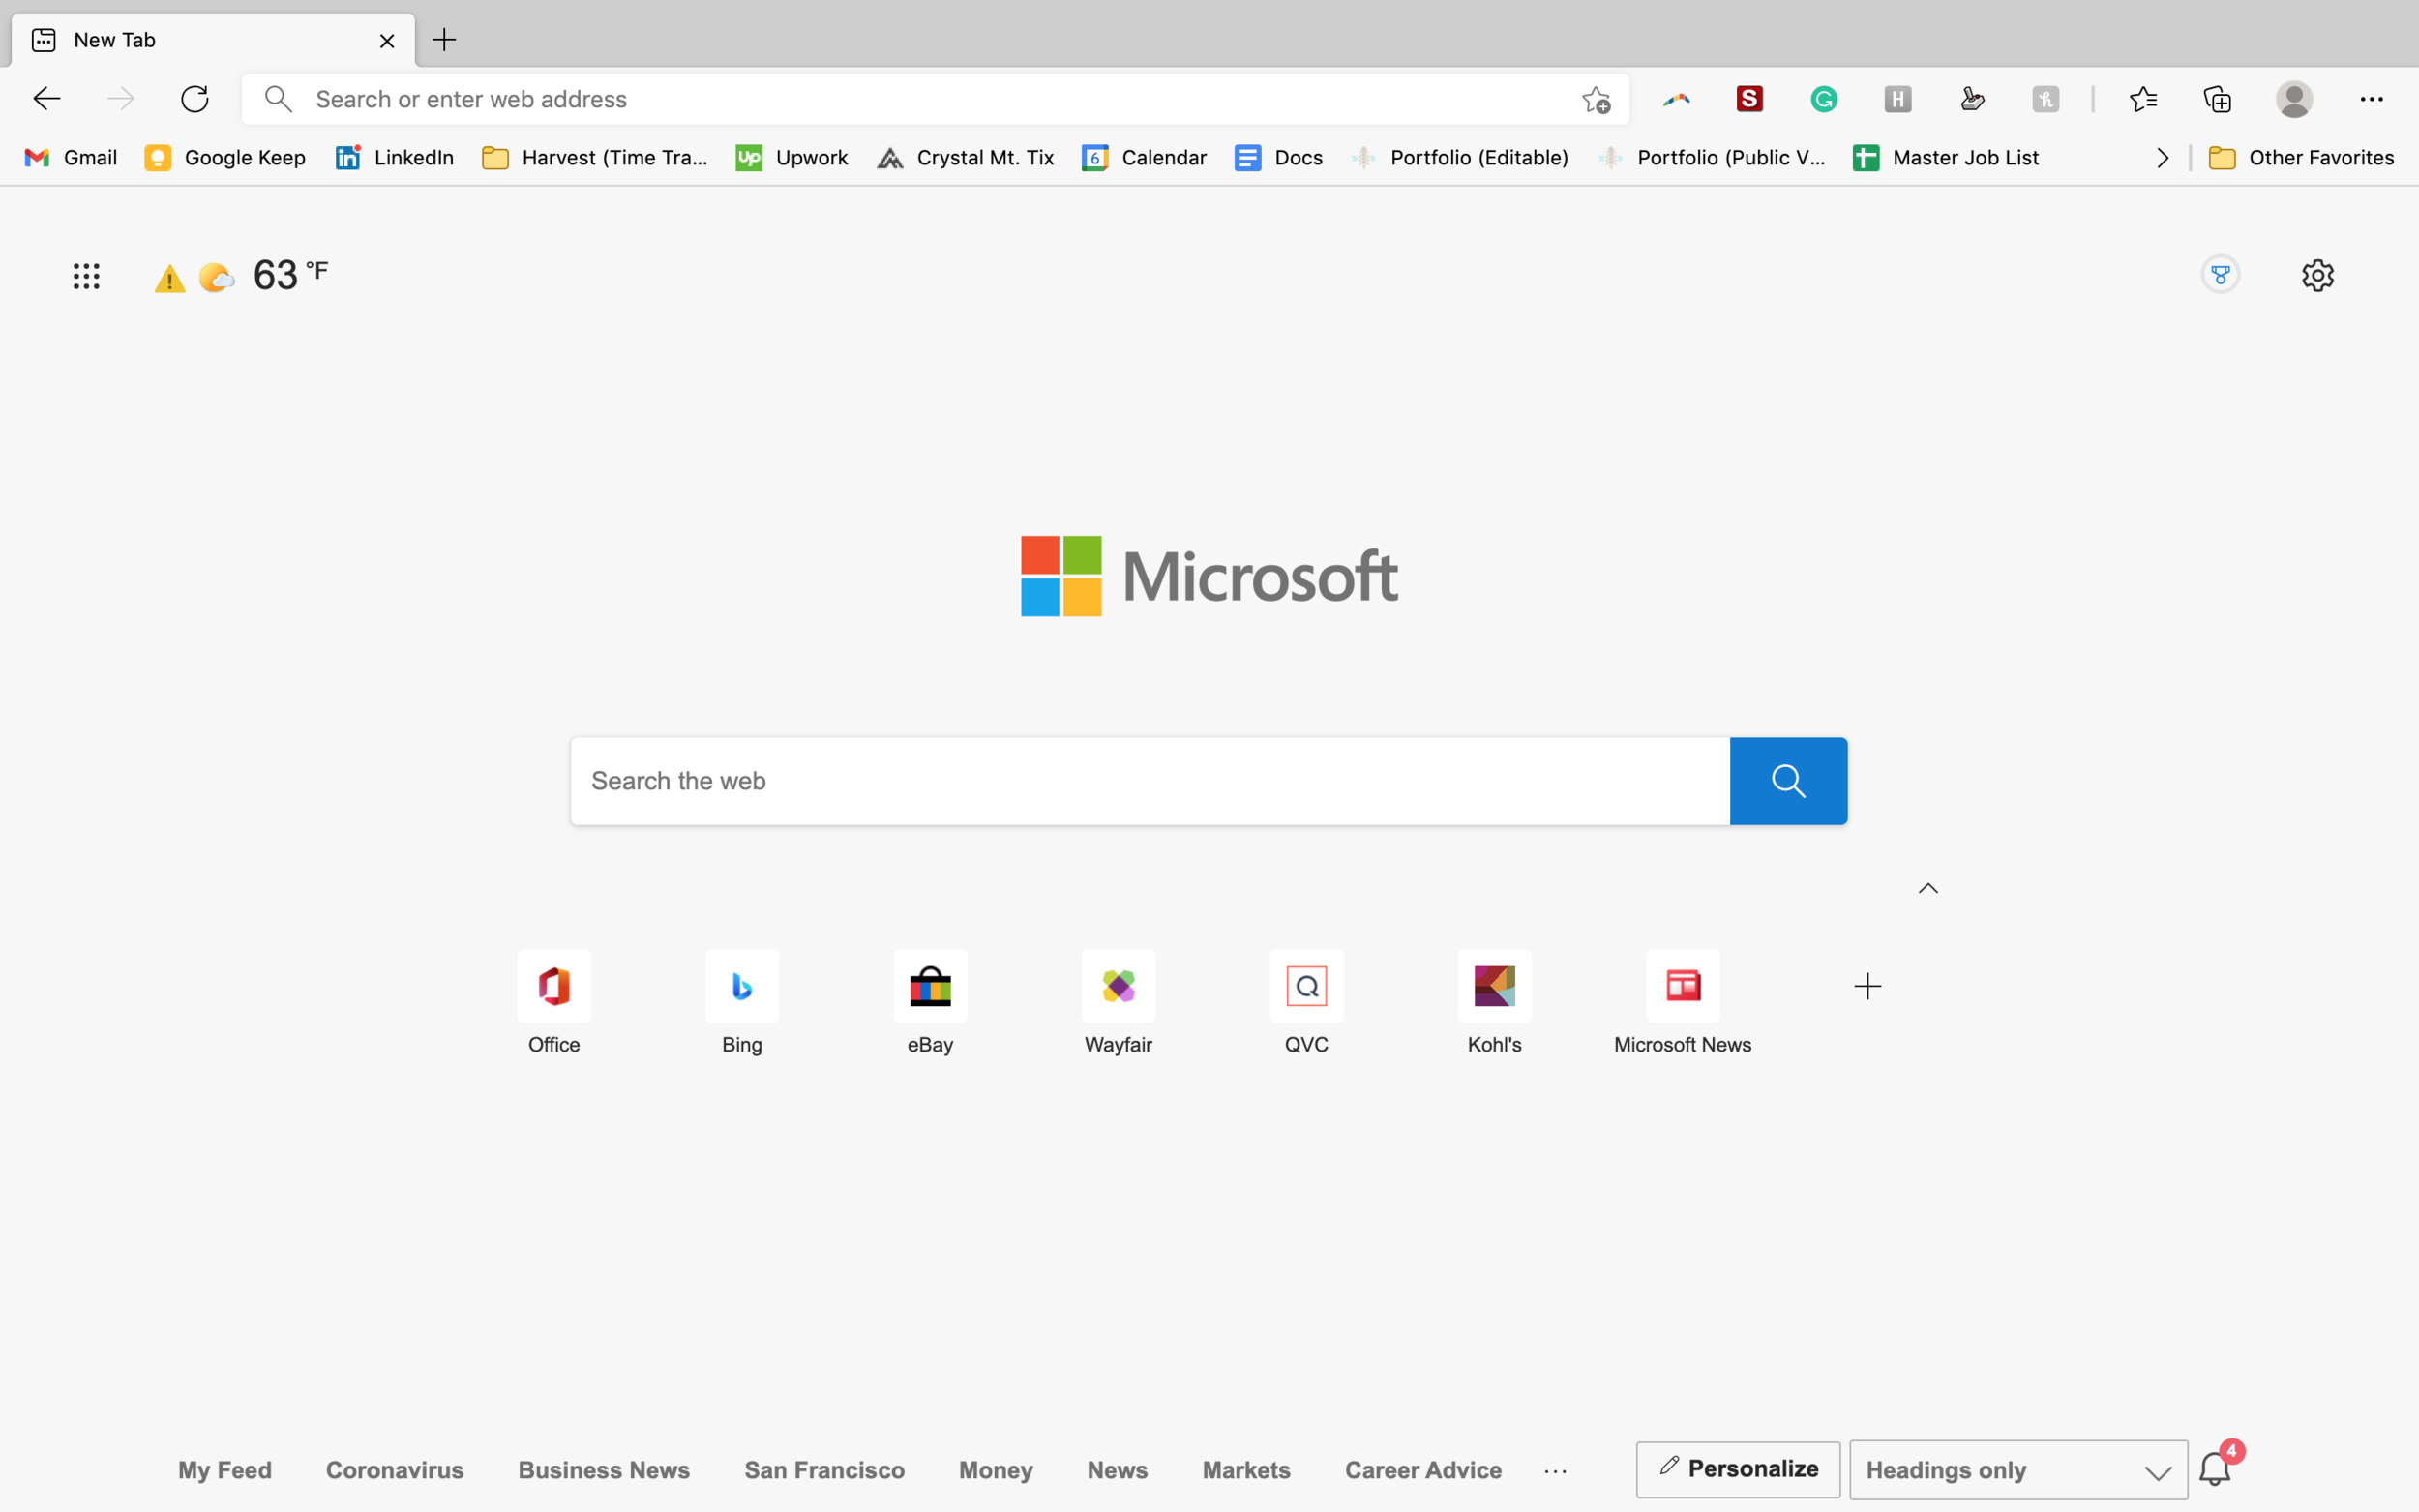Screen dimensions: 2419x1512
Task: Select the My Feed tab
Action: click(225, 1470)
